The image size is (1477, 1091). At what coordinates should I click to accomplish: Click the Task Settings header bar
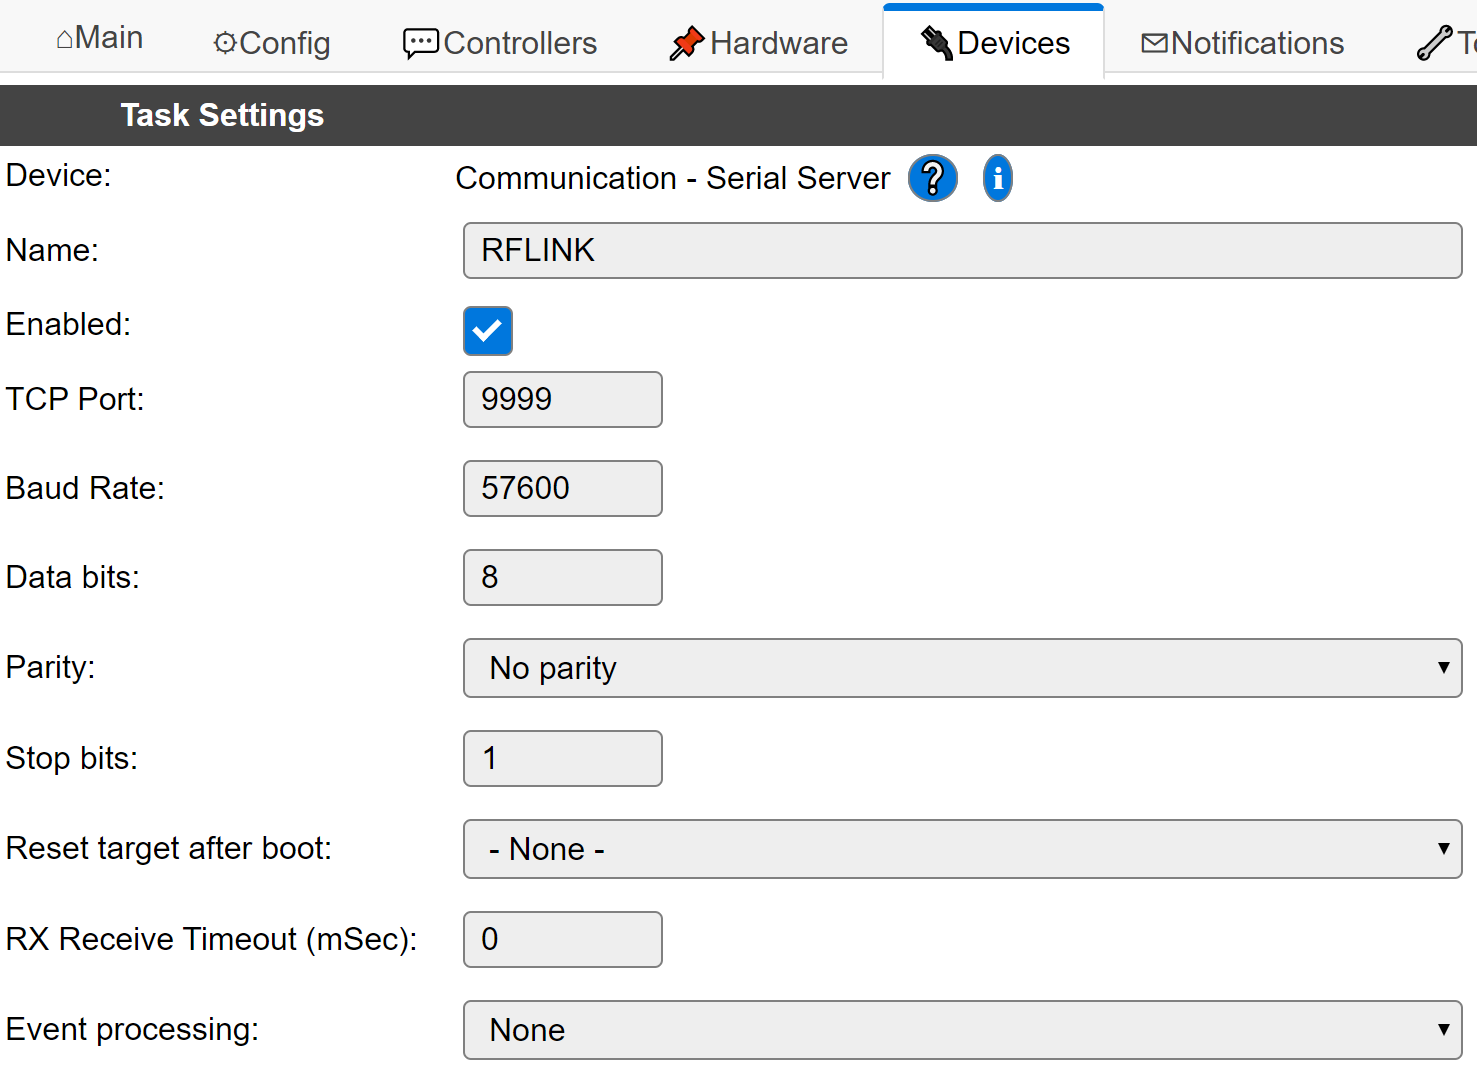click(738, 116)
